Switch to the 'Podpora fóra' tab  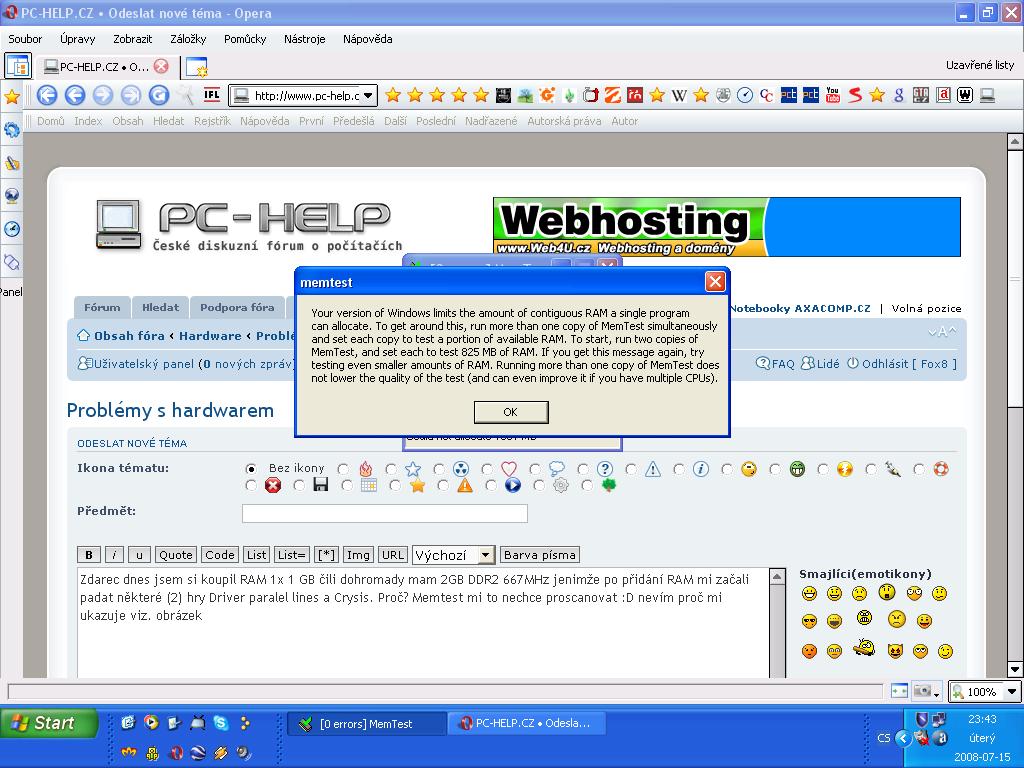[237, 308]
